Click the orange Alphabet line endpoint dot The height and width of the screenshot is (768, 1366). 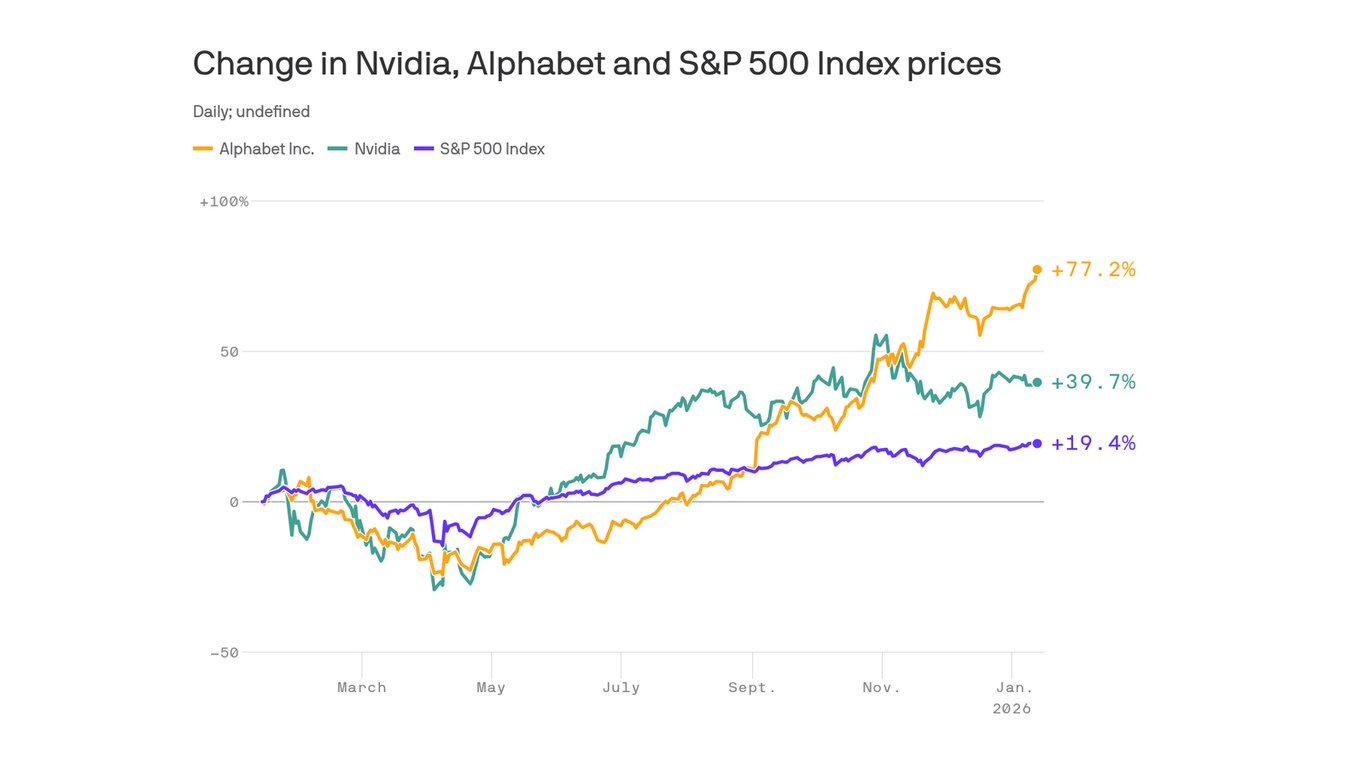click(1037, 270)
